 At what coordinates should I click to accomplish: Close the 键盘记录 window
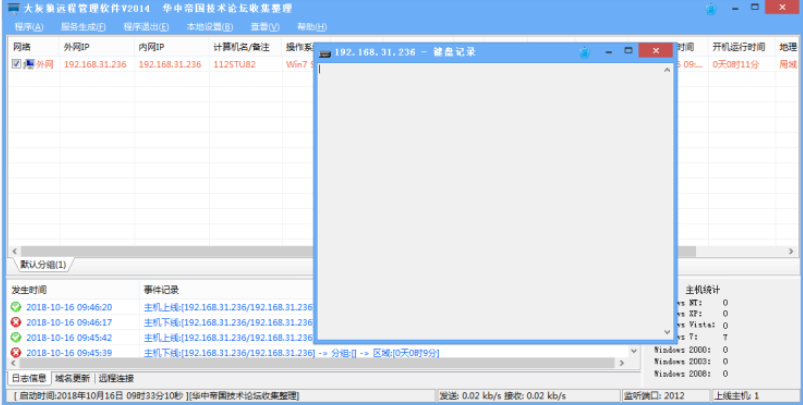tap(656, 51)
